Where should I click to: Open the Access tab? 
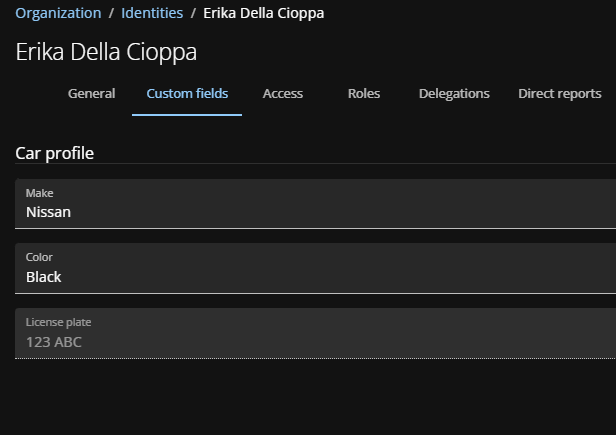pyautogui.click(x=282, y=94)
